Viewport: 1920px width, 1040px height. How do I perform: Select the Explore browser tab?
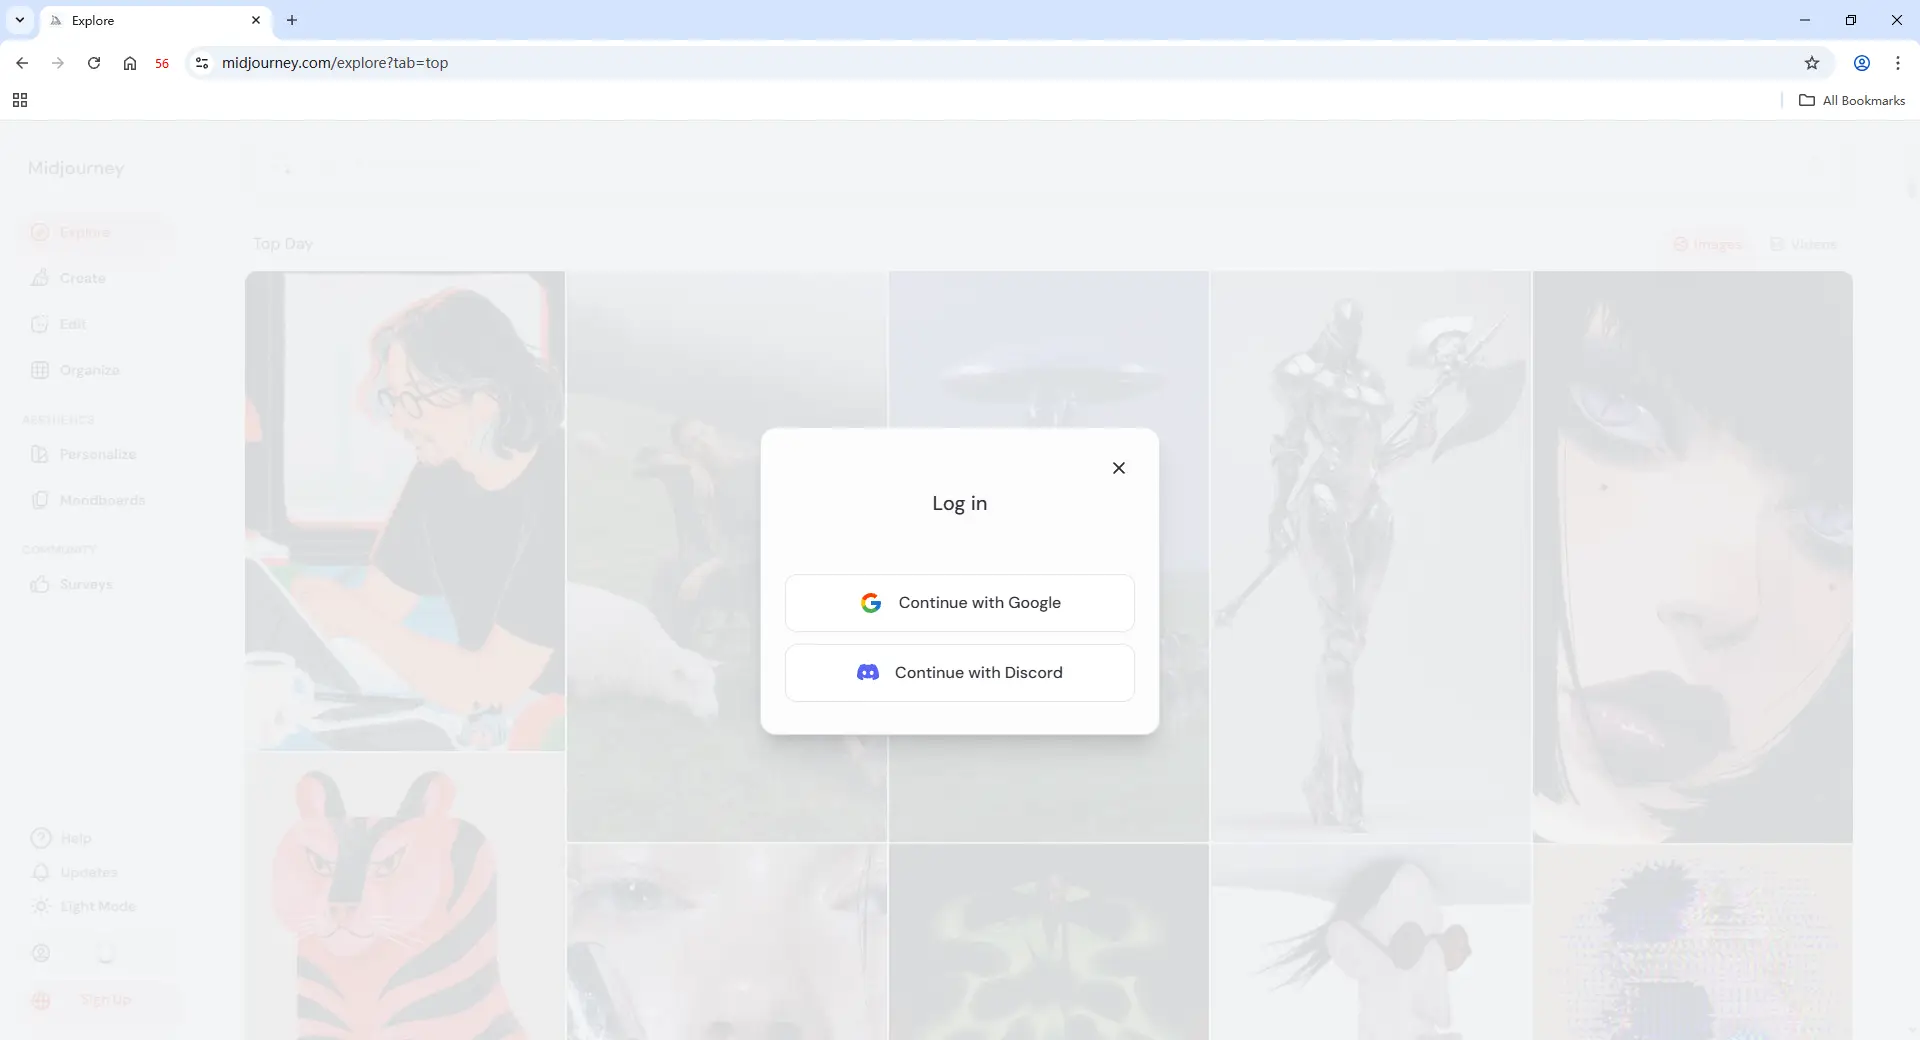pos(156,20)
